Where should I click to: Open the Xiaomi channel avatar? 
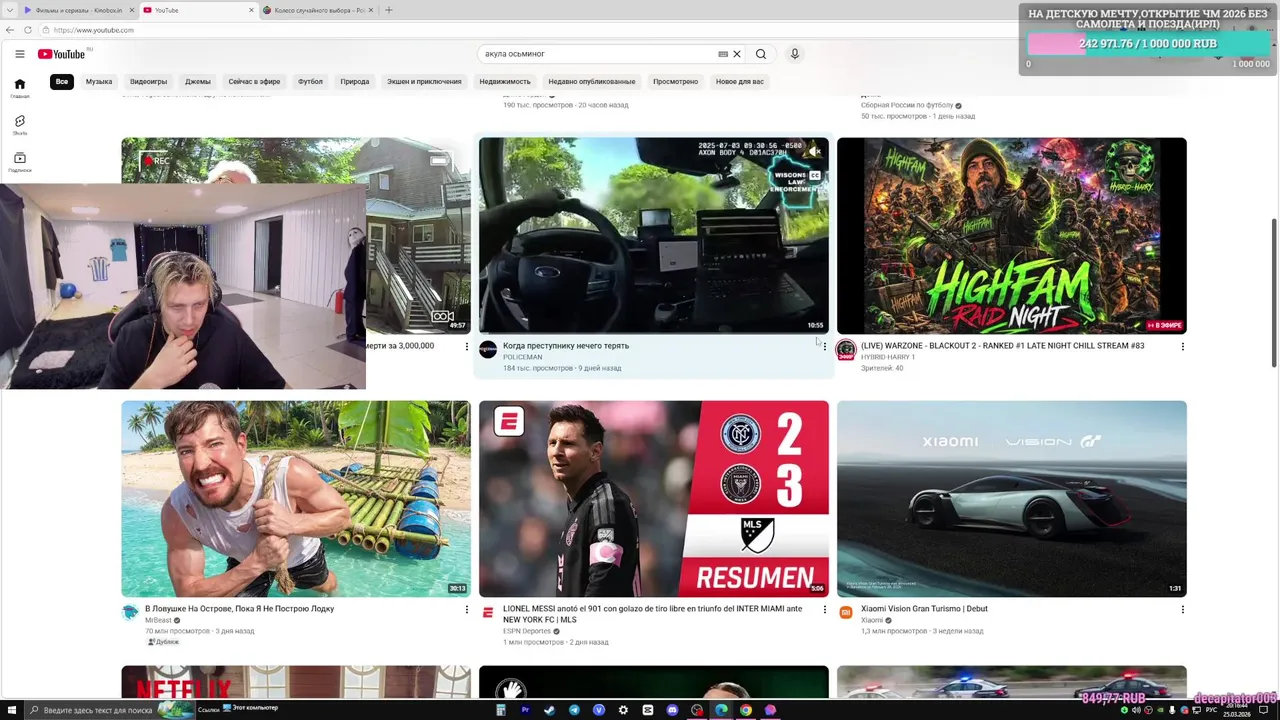tap(846, 612)
